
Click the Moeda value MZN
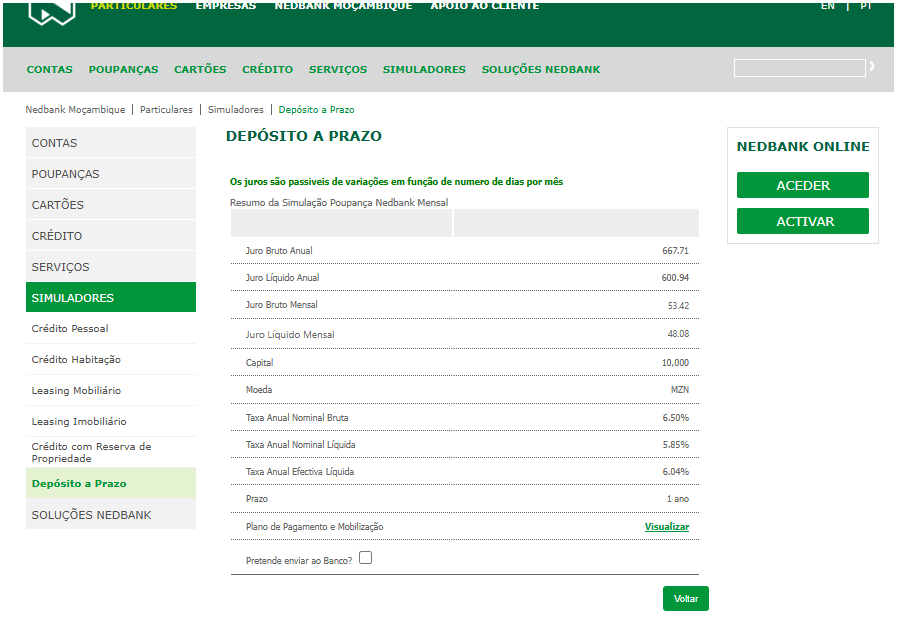(x=680, y=390)
